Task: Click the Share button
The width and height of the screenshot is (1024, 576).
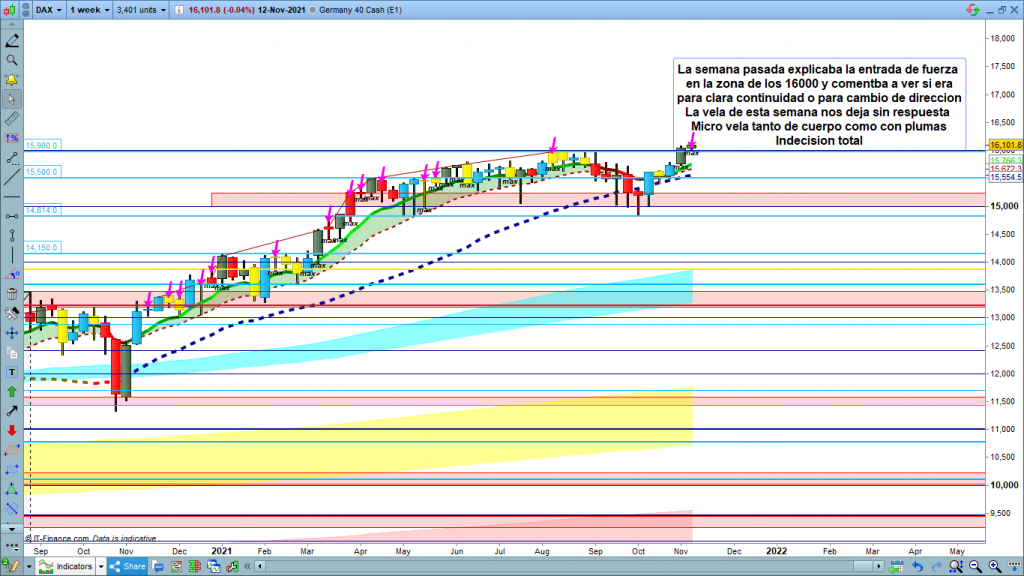Action: (127, 566)
